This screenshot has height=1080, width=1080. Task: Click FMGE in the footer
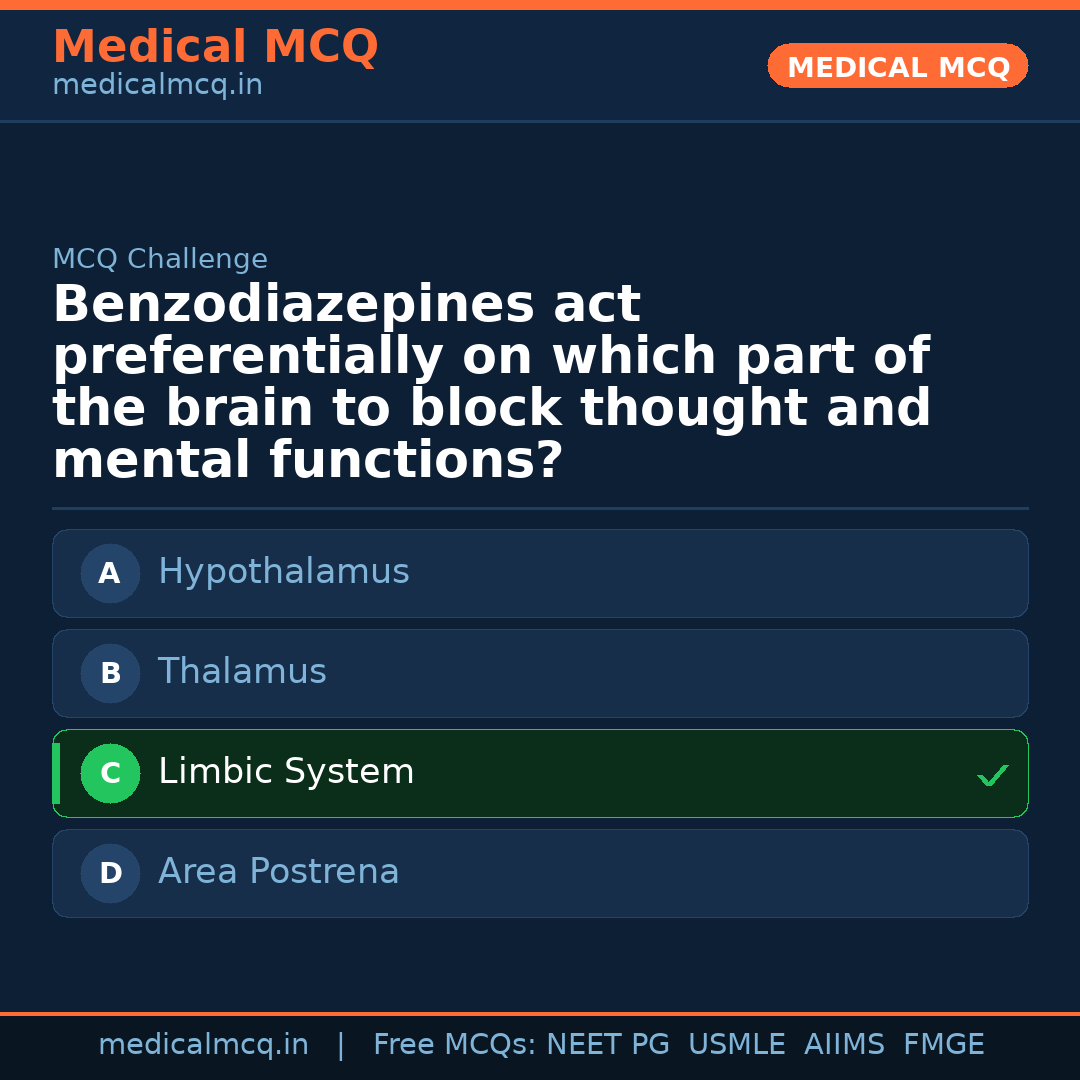(x=944, y=1045)
